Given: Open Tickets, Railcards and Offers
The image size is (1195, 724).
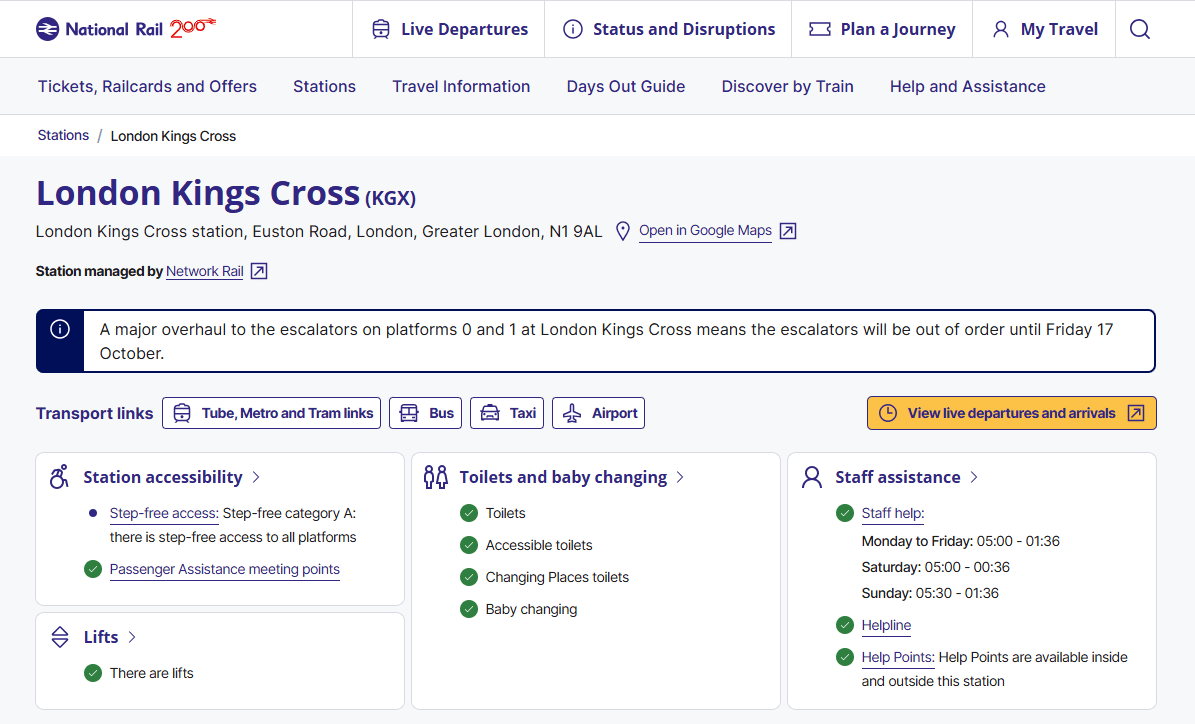Looking at the screenshot, I should 147,86.
